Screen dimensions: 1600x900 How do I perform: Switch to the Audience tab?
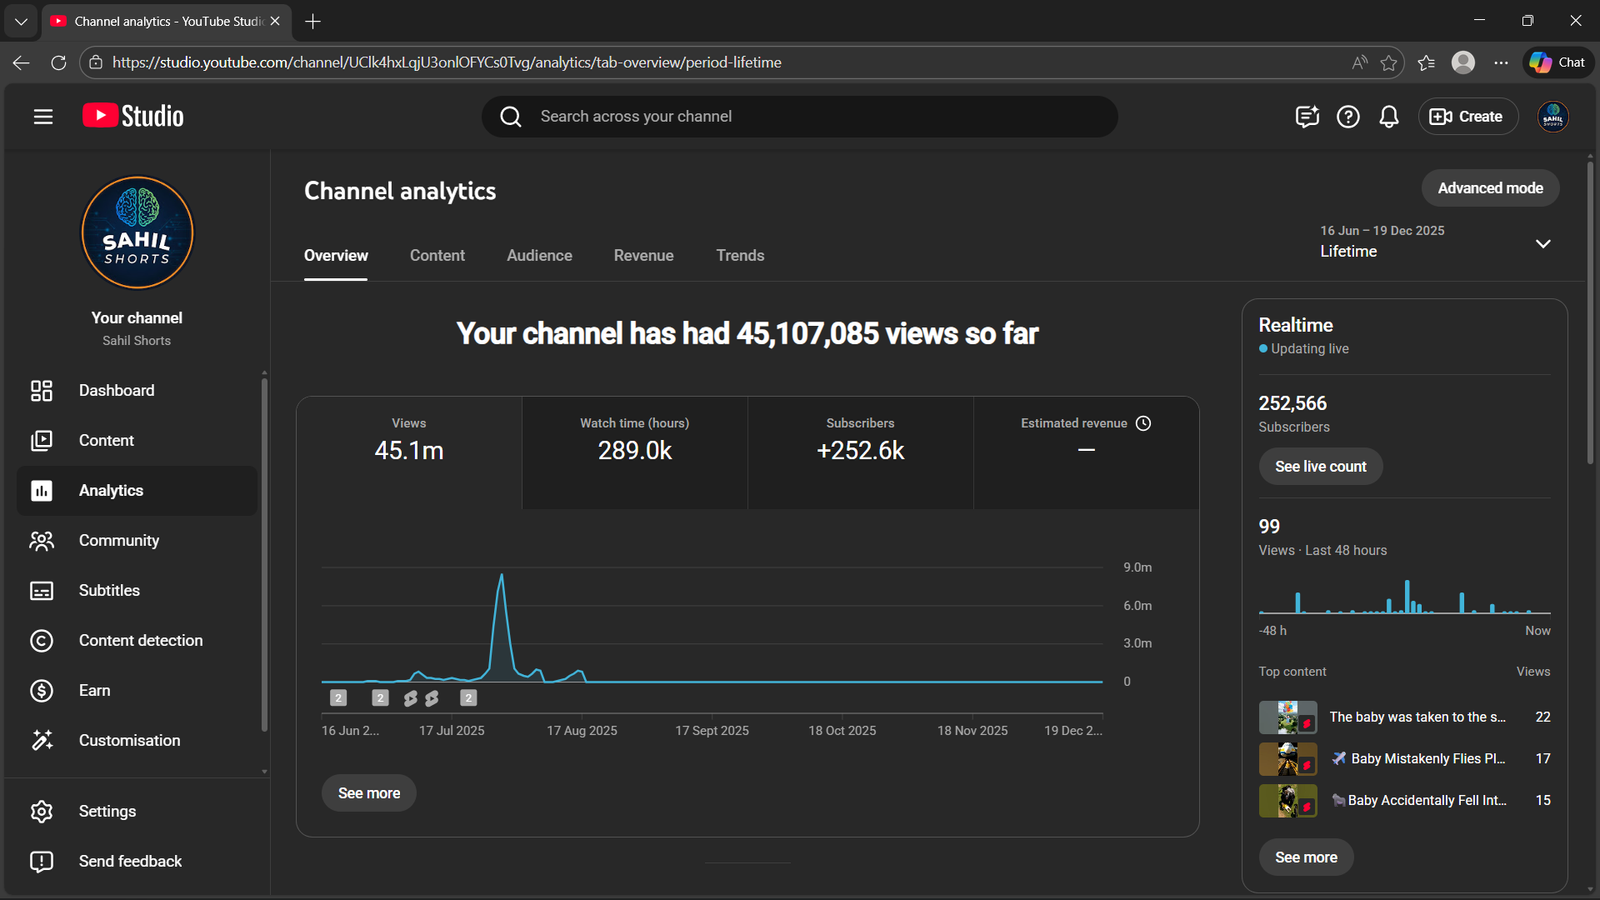coord(539,256)
